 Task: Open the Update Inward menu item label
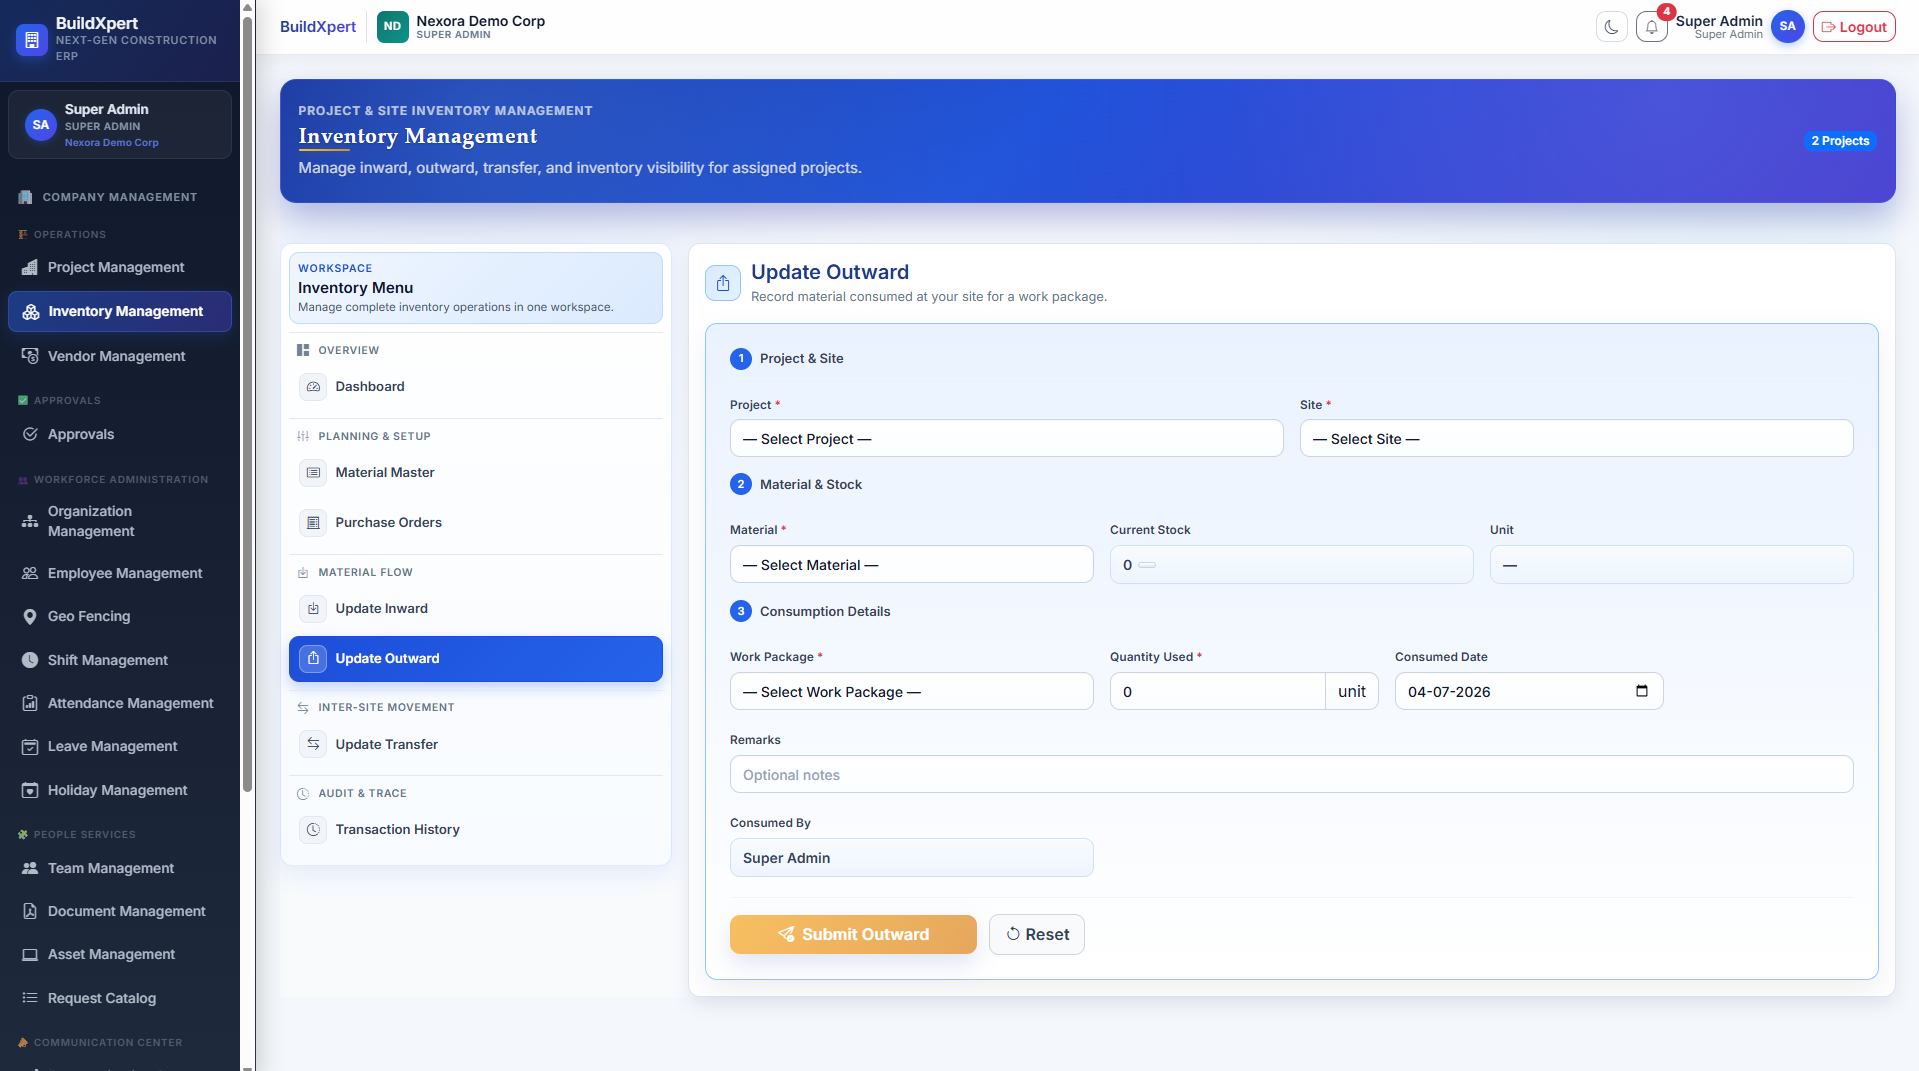tap(381, 609)
